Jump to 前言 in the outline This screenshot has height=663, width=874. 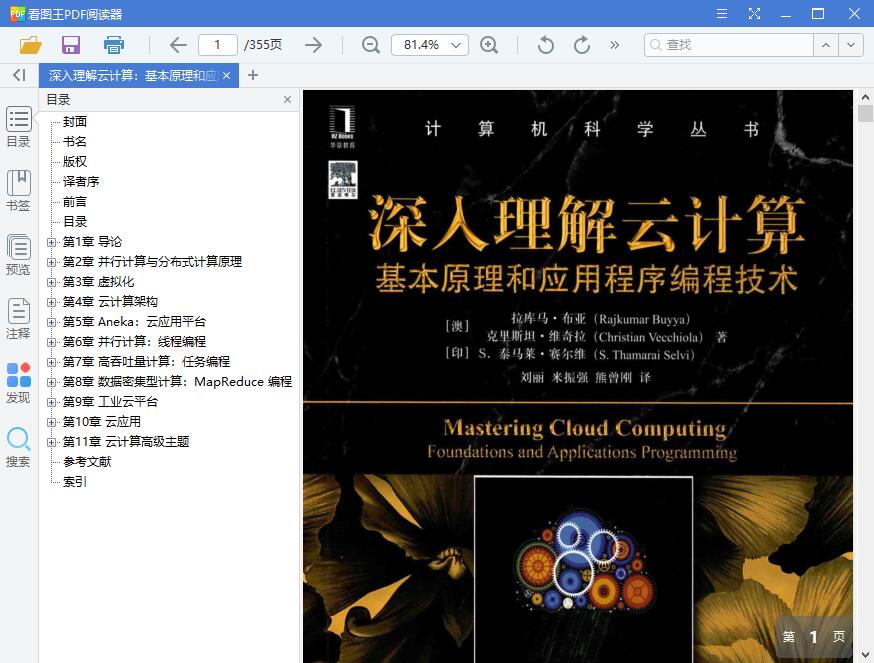tap(75, 202)
